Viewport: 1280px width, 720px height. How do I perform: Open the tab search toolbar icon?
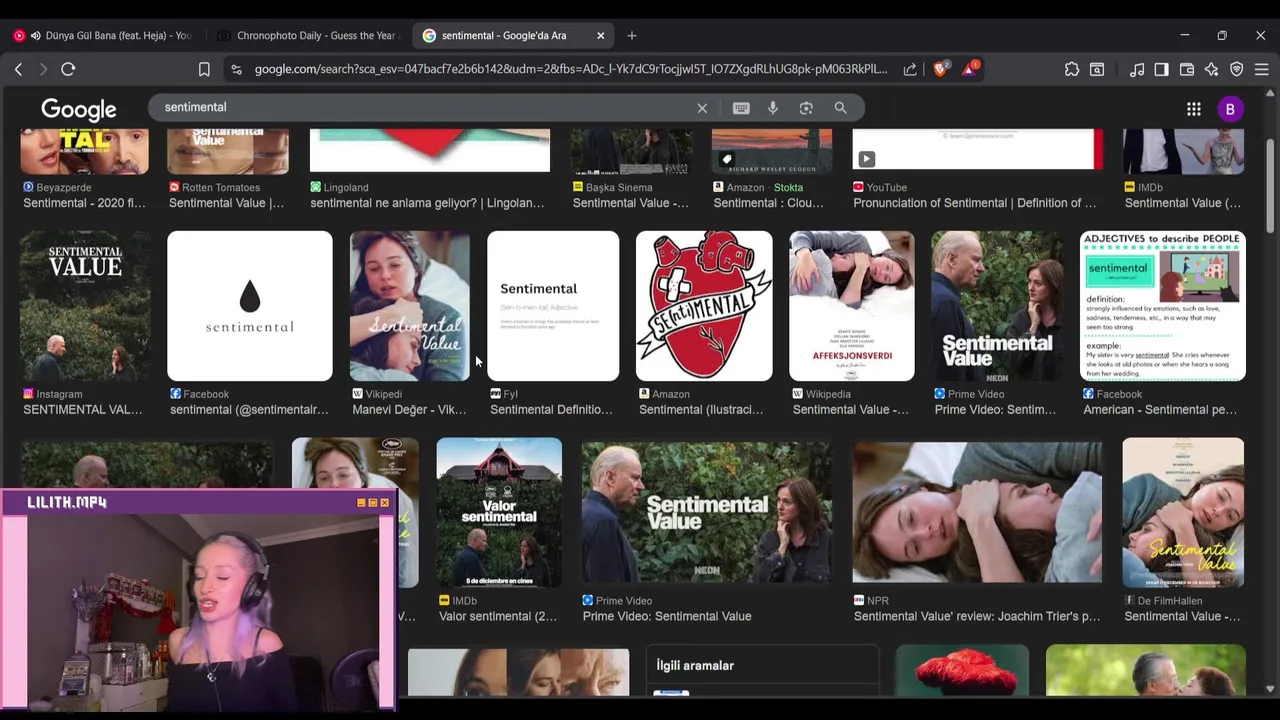1097,69
